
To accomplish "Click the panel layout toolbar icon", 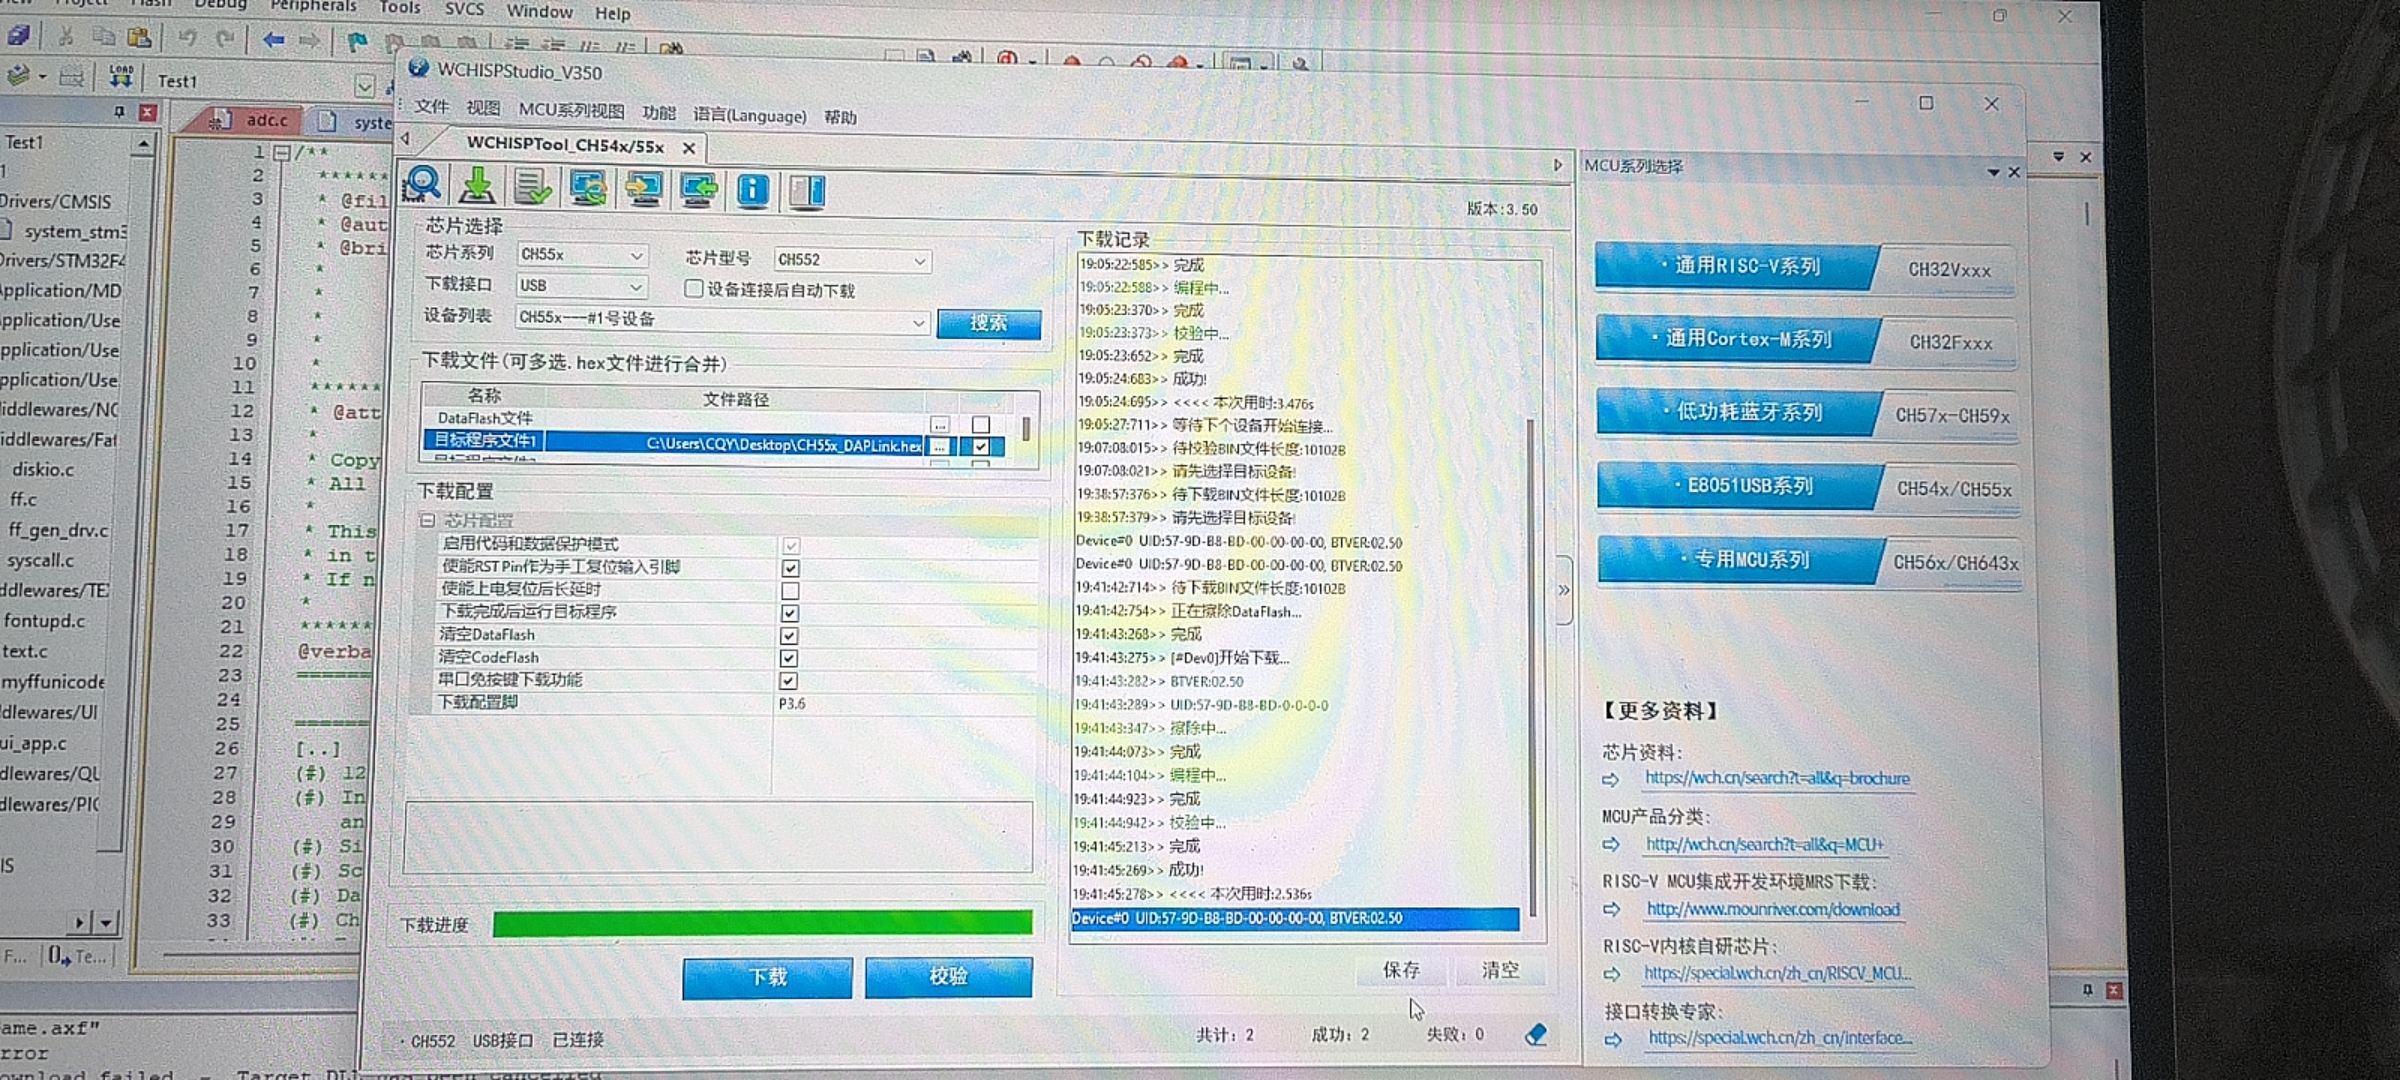I will pyautogui.click(x=806, y=191).
